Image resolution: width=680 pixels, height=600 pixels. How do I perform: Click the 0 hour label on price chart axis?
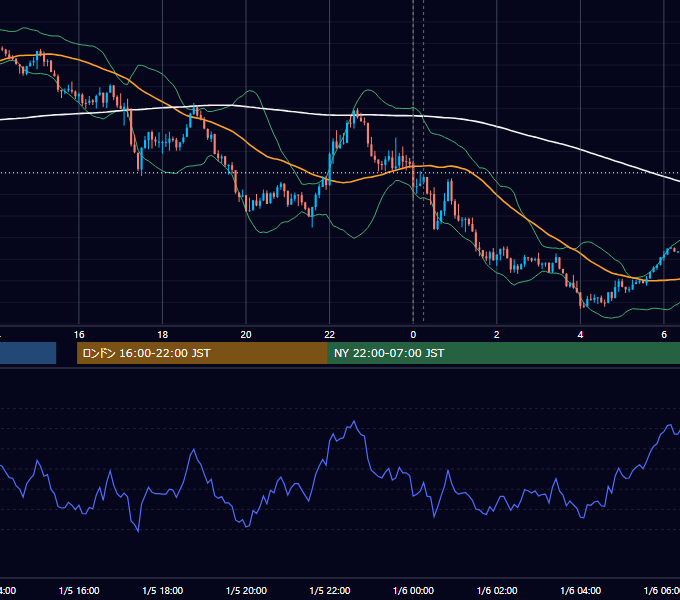(x=413, y=335)
